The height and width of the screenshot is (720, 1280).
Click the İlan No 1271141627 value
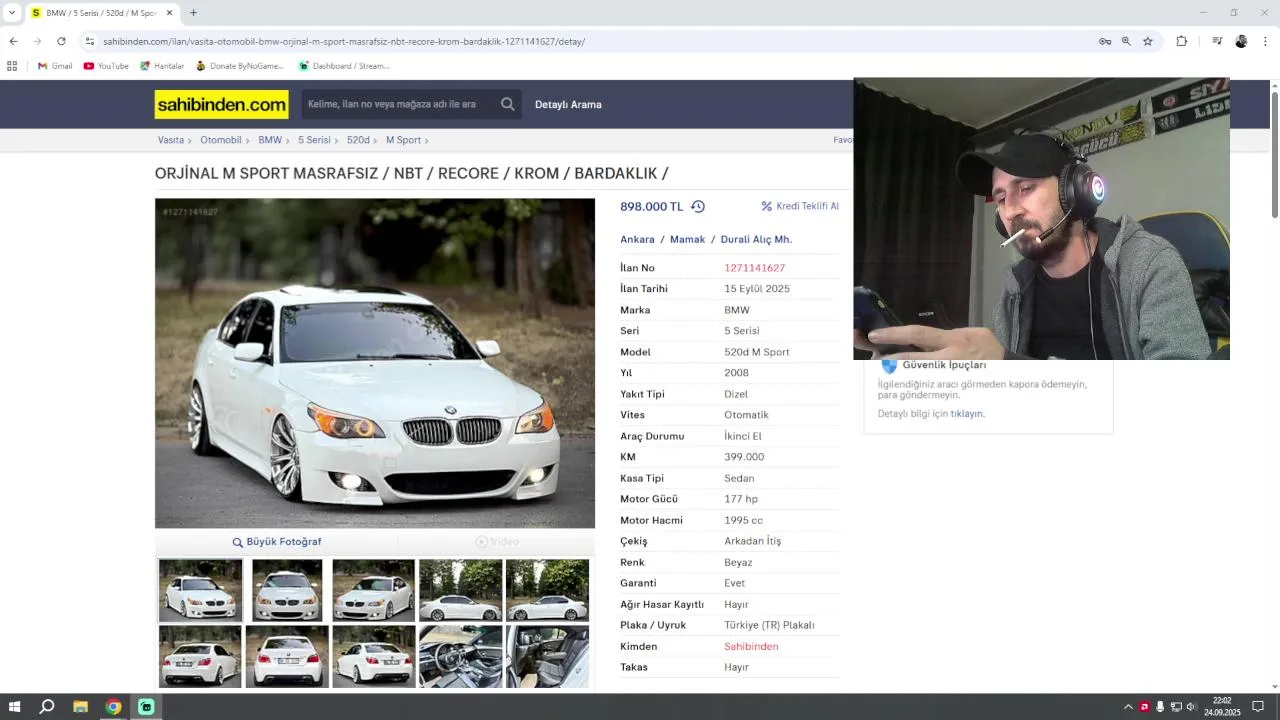(754, 268)
